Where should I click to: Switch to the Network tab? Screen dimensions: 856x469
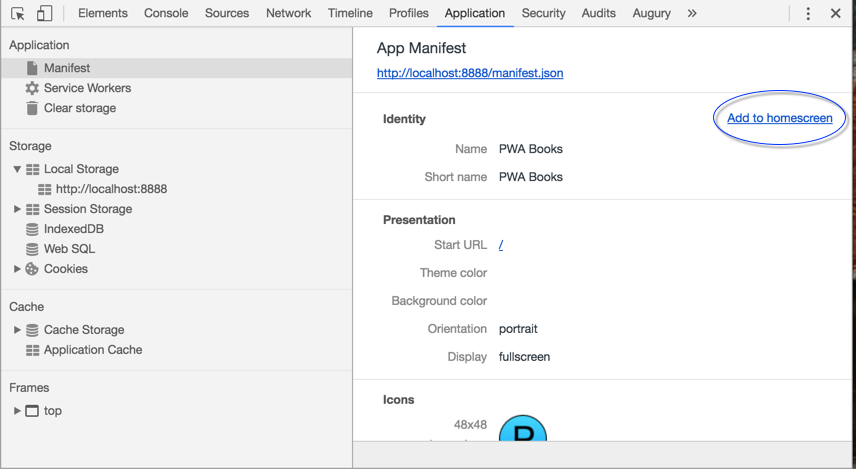tap(288, 13)
